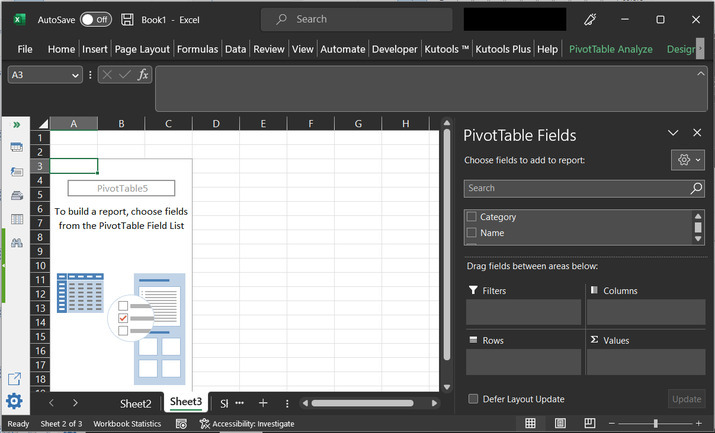Click the Save icon in title bar
The width and height of the screenshot is (715, 433).
(x=128, y=19)
